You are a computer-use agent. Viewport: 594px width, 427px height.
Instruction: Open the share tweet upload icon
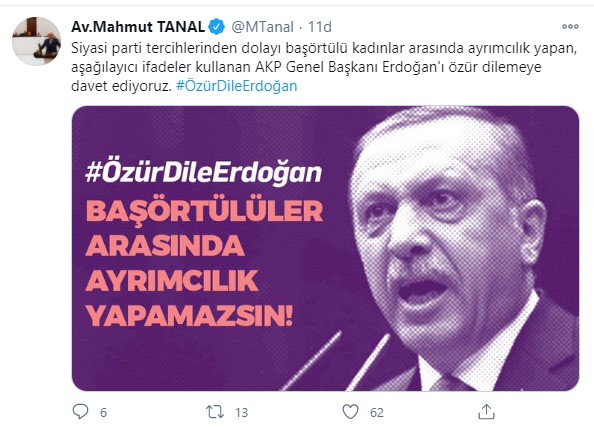click(486, 411)
